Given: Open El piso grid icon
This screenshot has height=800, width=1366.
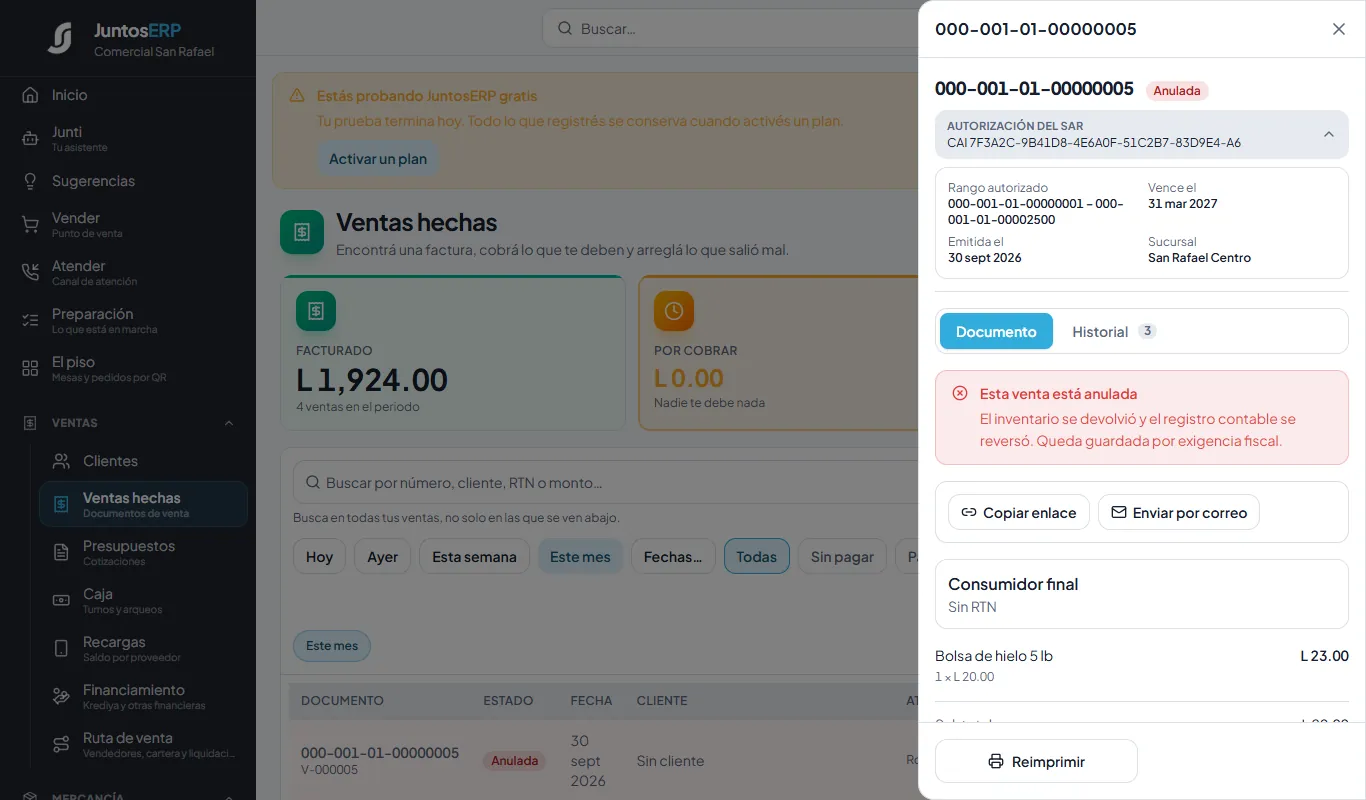Looking at the screenshot, I should pyautogui.click(x=30, y=369).
